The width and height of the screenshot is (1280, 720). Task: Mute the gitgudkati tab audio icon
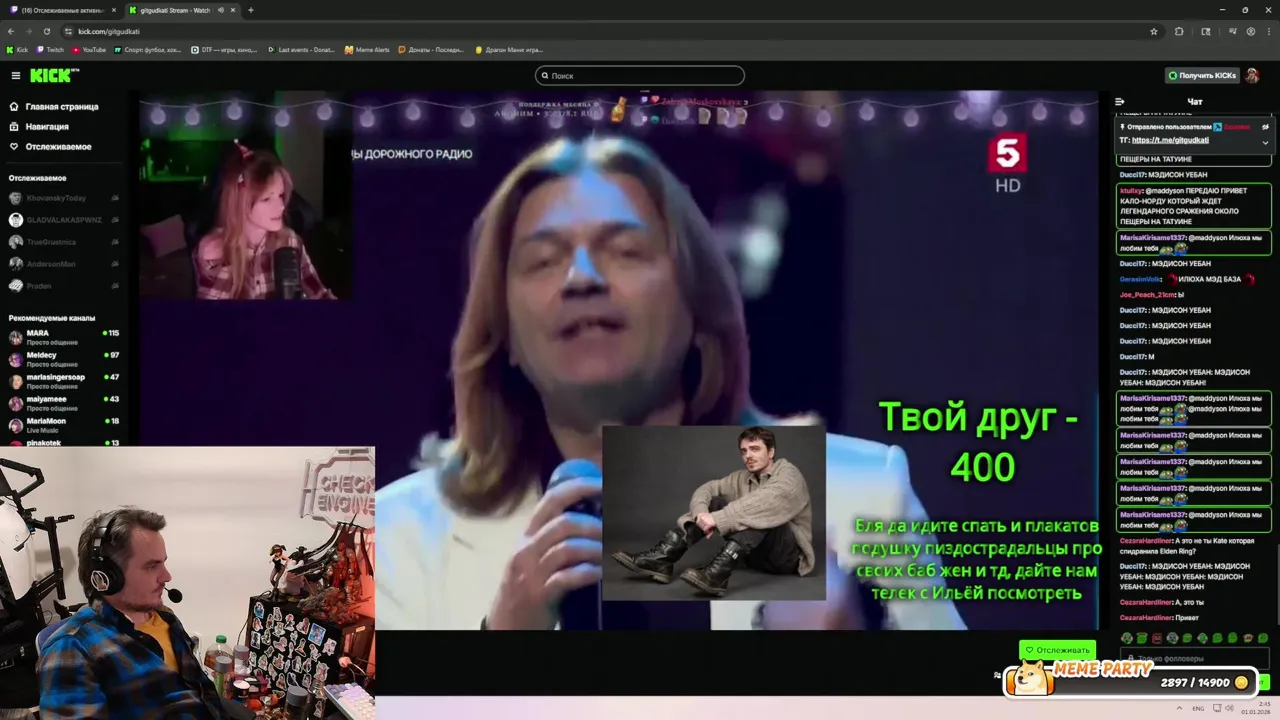pos(219,10)
